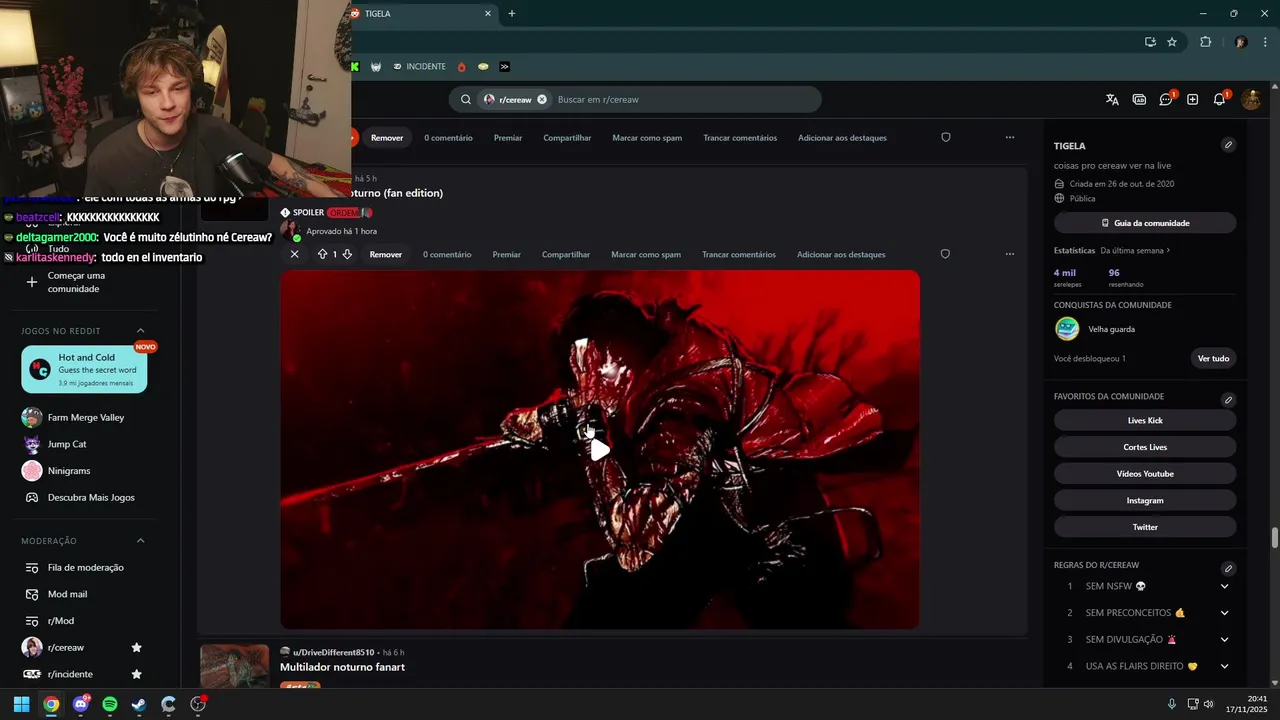Click Ver tudo achievements button
This screenshot has height=720, width=1280.
1213,358
